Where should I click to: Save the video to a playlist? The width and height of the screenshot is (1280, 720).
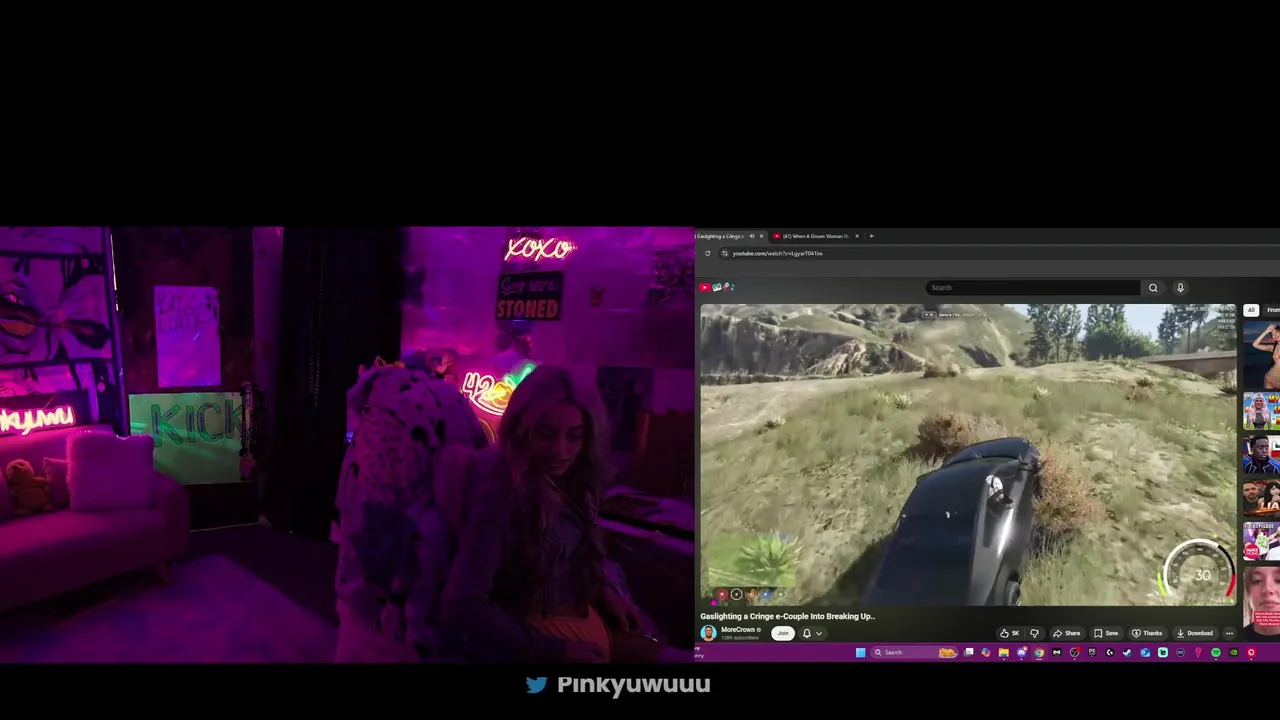1106,633
